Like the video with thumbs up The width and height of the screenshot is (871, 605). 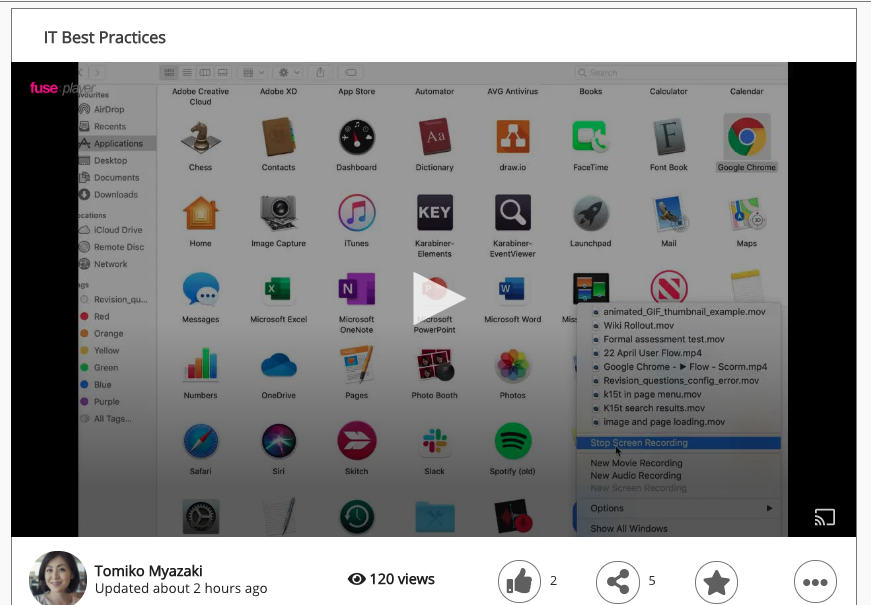519,581
